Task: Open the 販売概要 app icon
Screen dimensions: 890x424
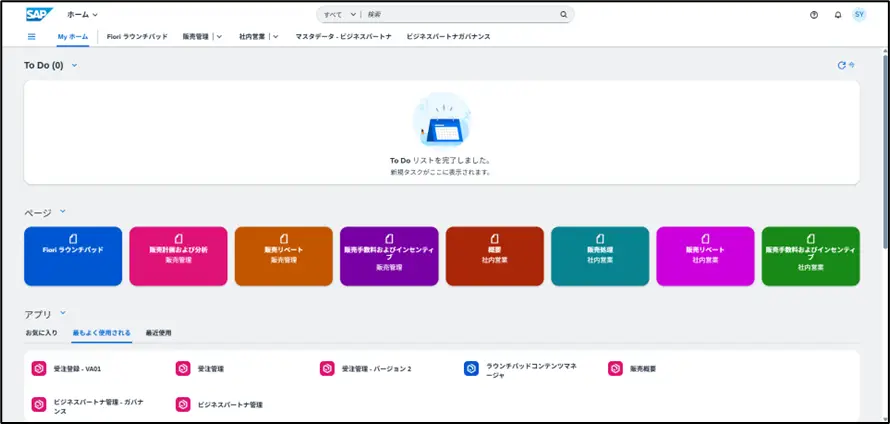Action: coord(615,369)
